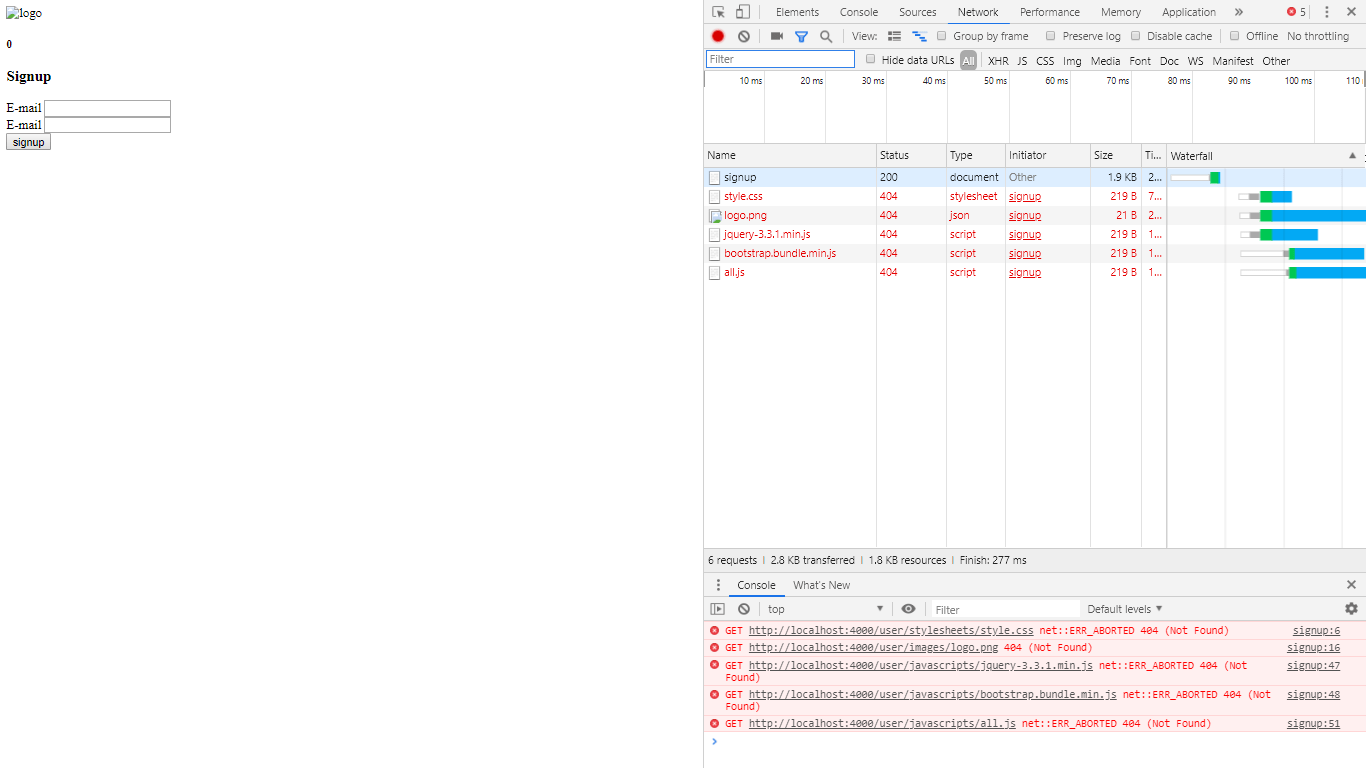Switch to the Performance tab
The image size is (1366, 768).
point(1049,11)
